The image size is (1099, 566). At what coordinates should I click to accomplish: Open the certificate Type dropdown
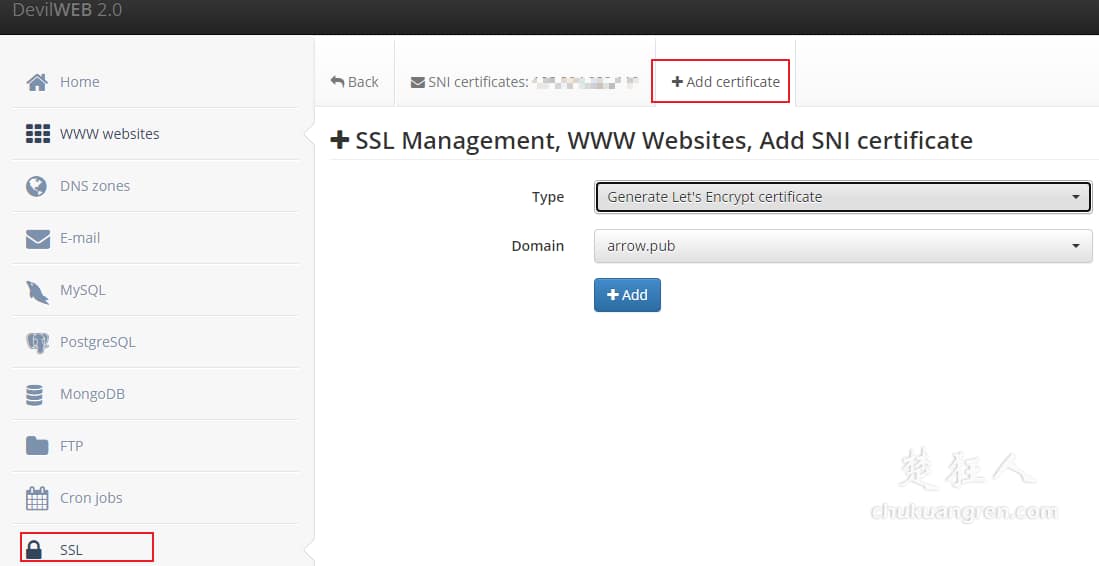843,197
